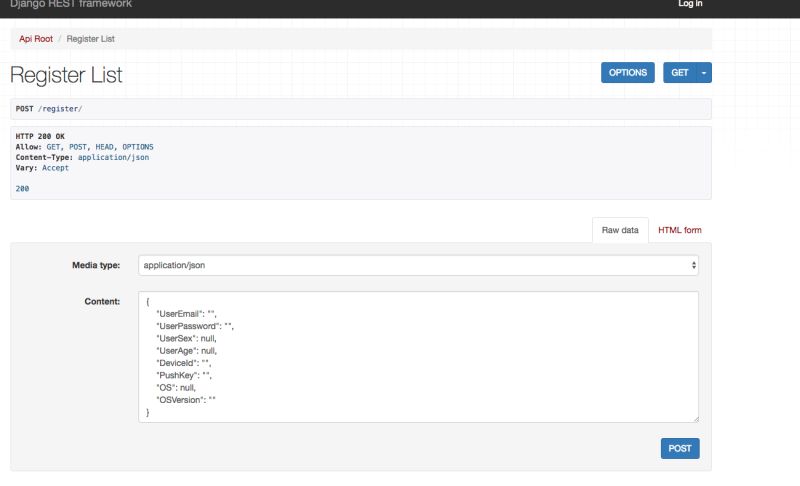Select the HTTP 200 OK status text

click(40, 136)
